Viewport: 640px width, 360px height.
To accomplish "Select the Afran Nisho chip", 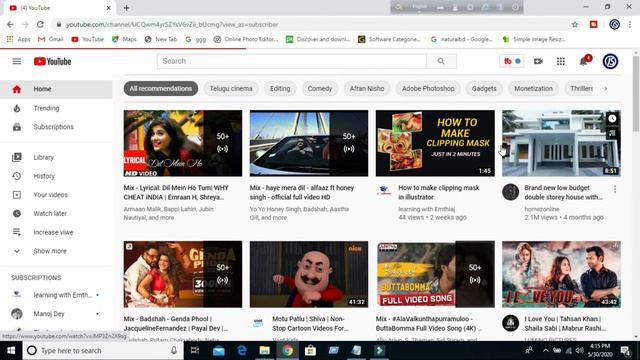I will tap(367, 89).
